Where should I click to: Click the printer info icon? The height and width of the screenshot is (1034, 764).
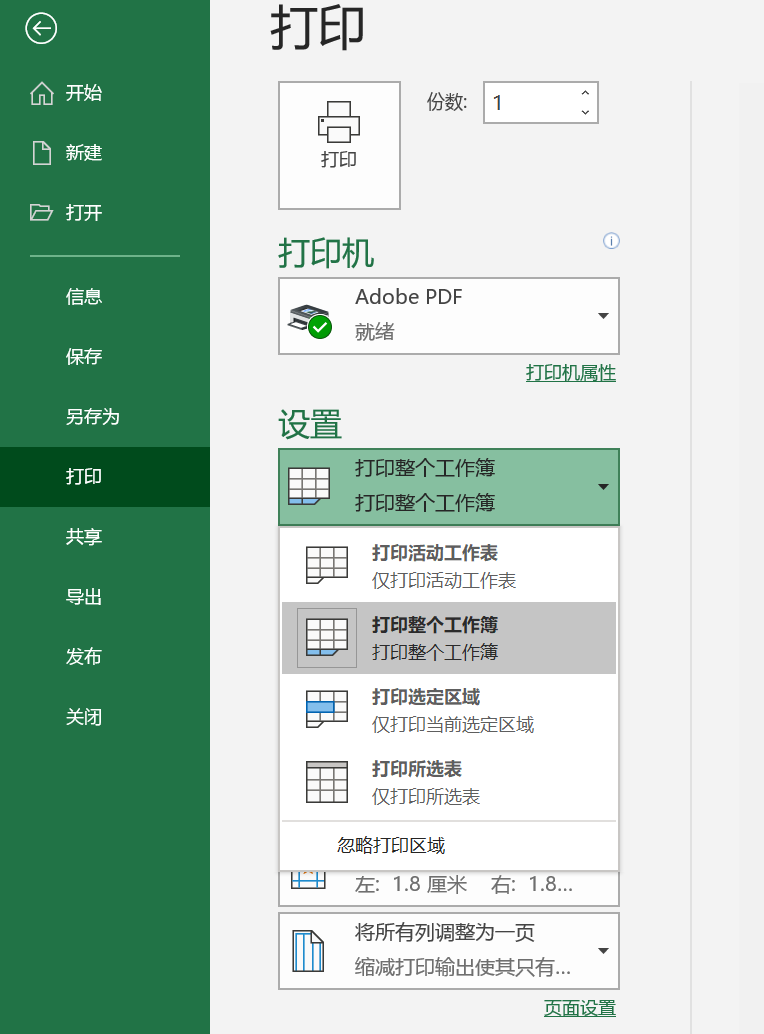611,241
